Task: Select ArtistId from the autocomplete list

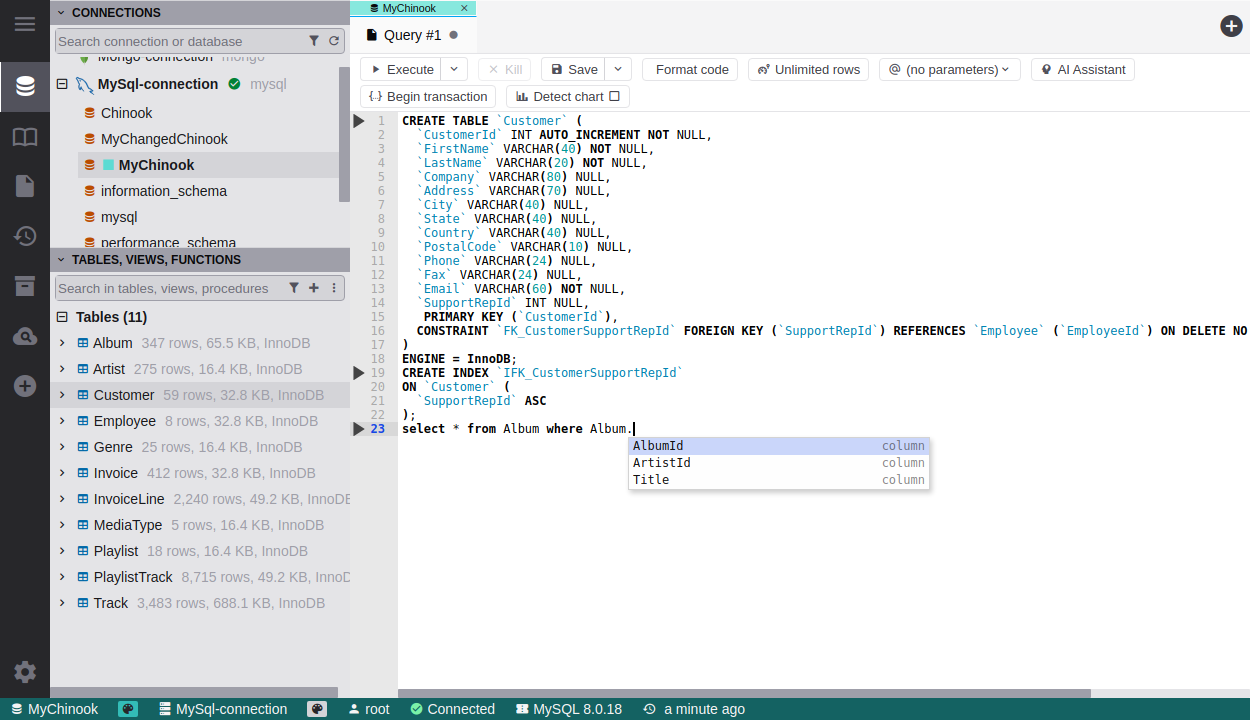Action: pos(661,463)
